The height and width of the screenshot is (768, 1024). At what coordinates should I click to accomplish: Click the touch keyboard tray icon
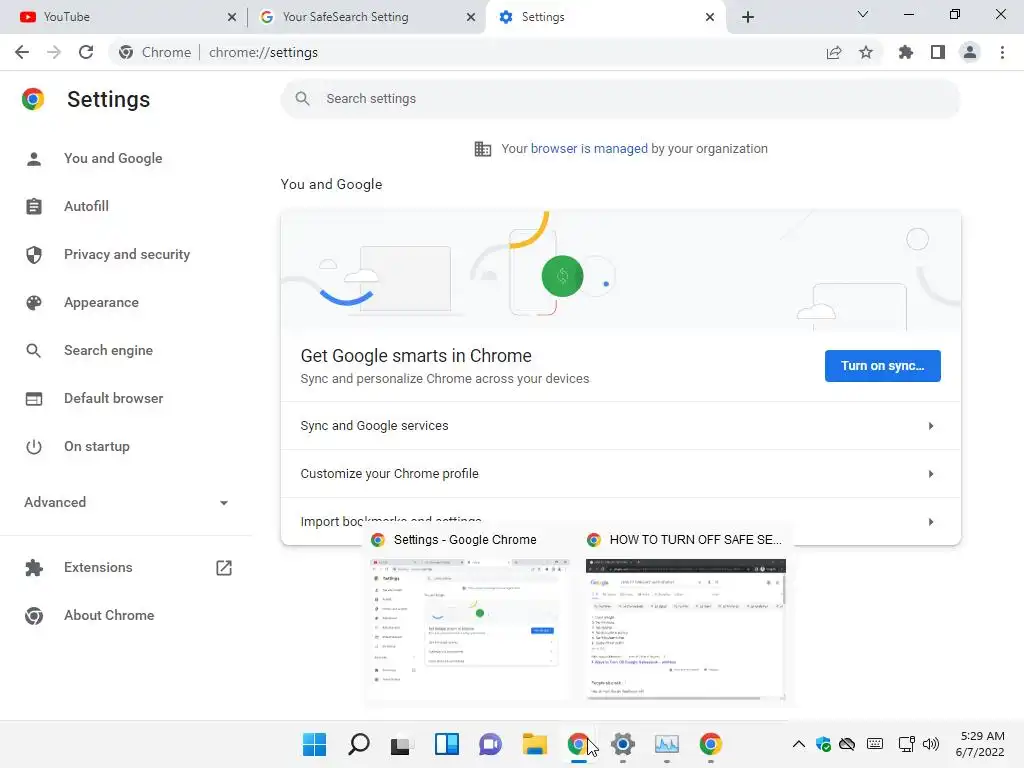[x=875, y=744]
